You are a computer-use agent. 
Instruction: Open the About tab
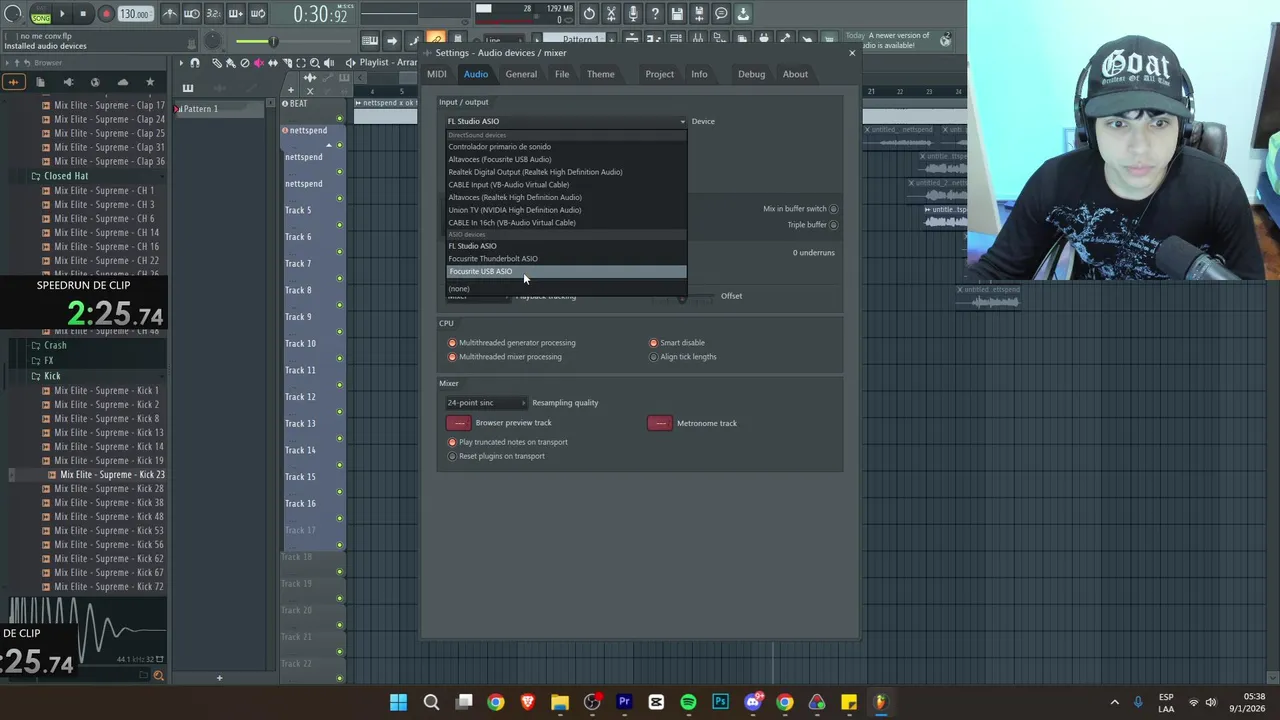click(795, 74)
